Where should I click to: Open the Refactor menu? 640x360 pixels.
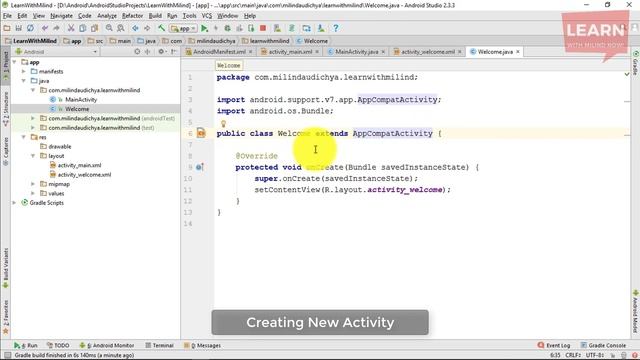132,16
